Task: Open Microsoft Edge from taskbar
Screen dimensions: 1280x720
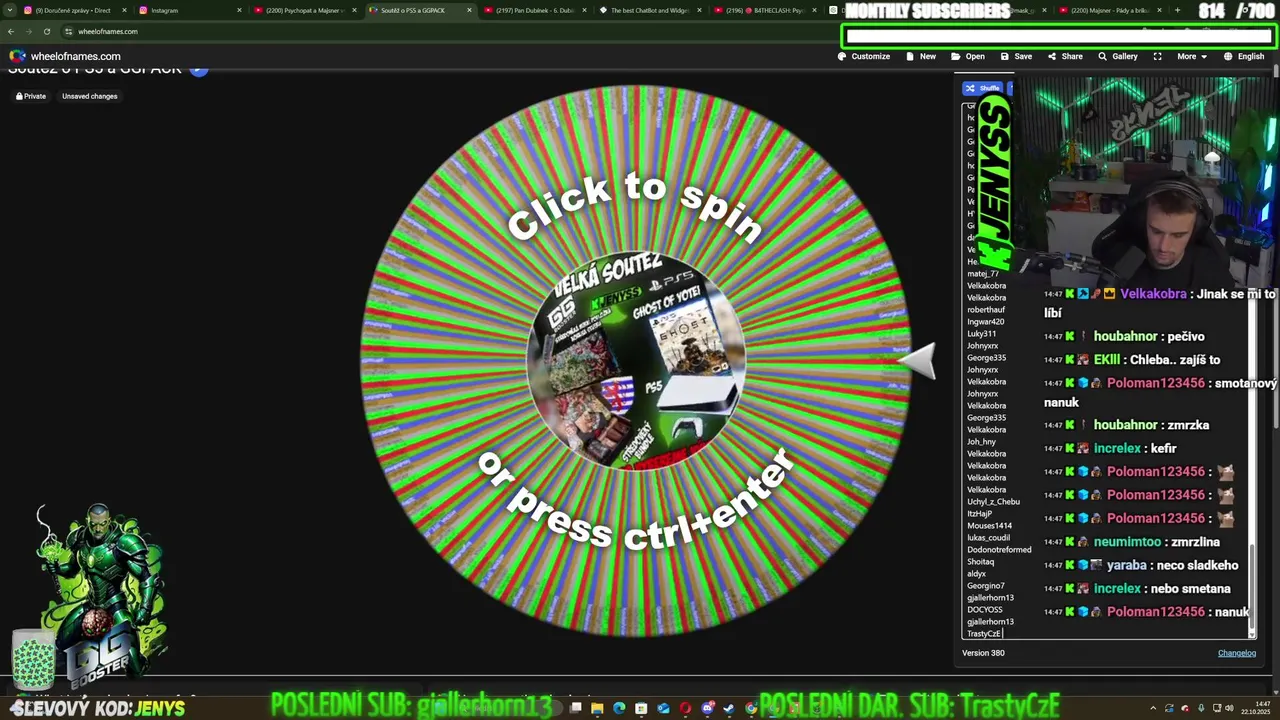Action: [x=619, y=708]
